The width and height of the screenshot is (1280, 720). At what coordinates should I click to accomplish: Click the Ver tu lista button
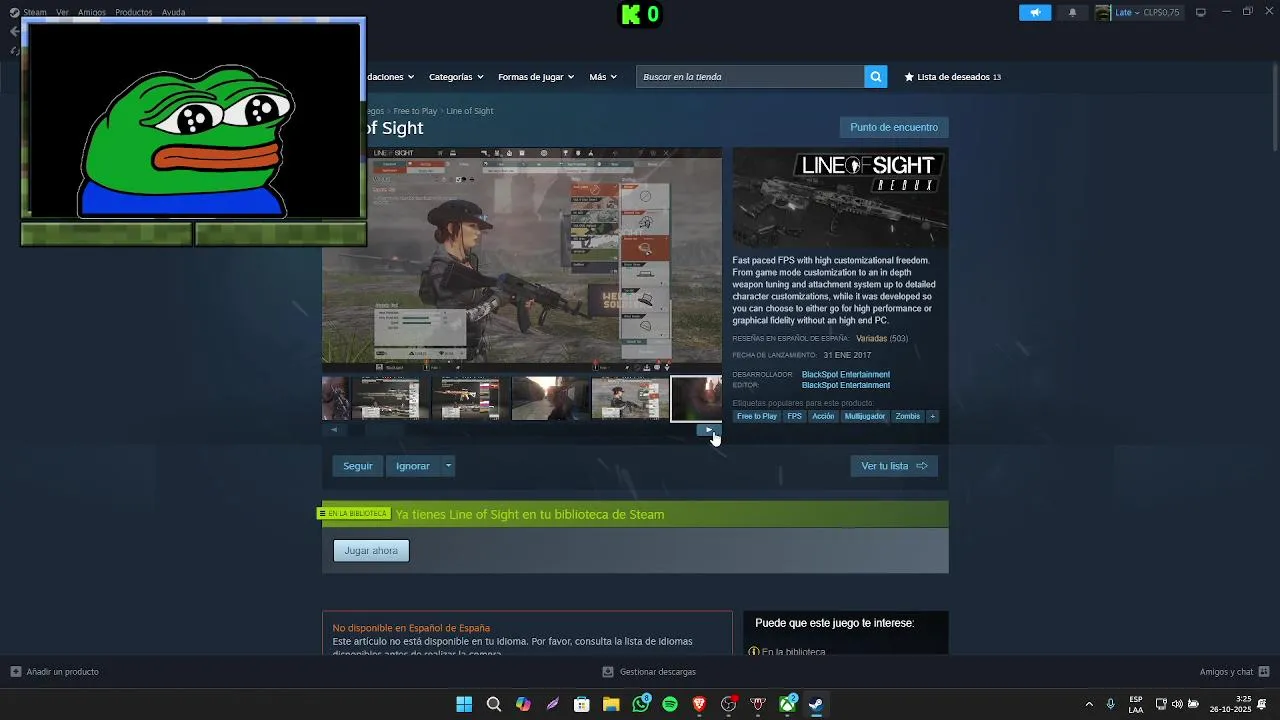[894, 466]
